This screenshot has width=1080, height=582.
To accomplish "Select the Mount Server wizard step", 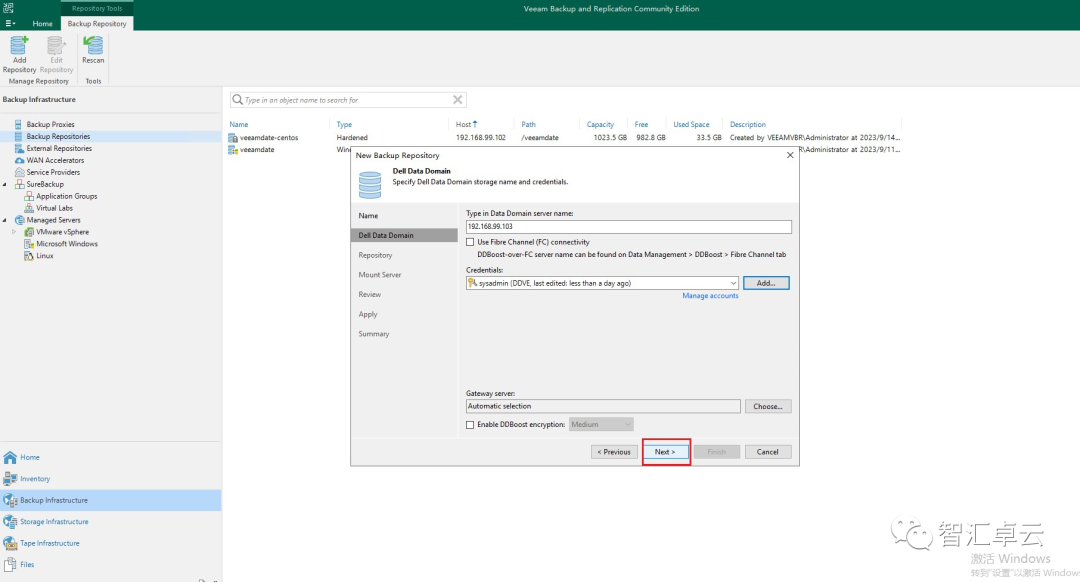I will [380, 275].
